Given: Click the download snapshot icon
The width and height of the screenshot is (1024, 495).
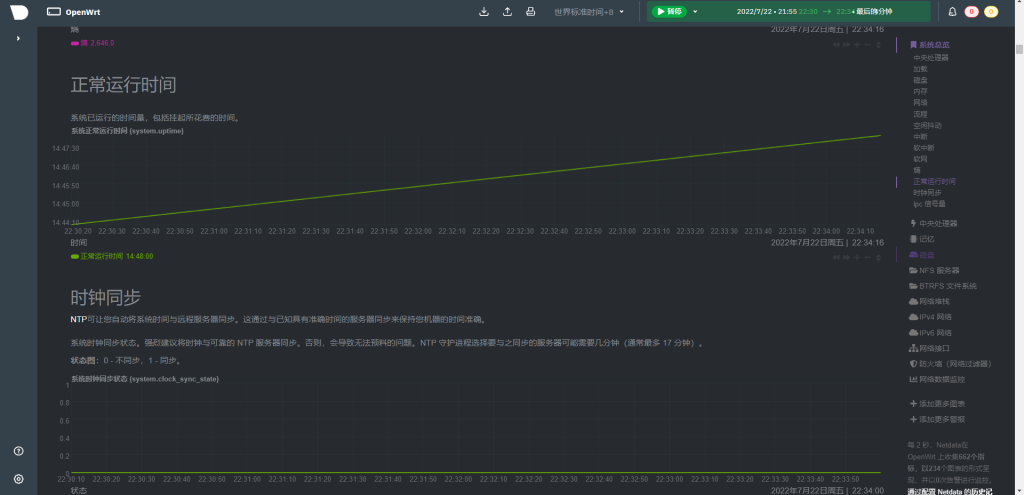Looking at the screenshot, I should point(484,12).
